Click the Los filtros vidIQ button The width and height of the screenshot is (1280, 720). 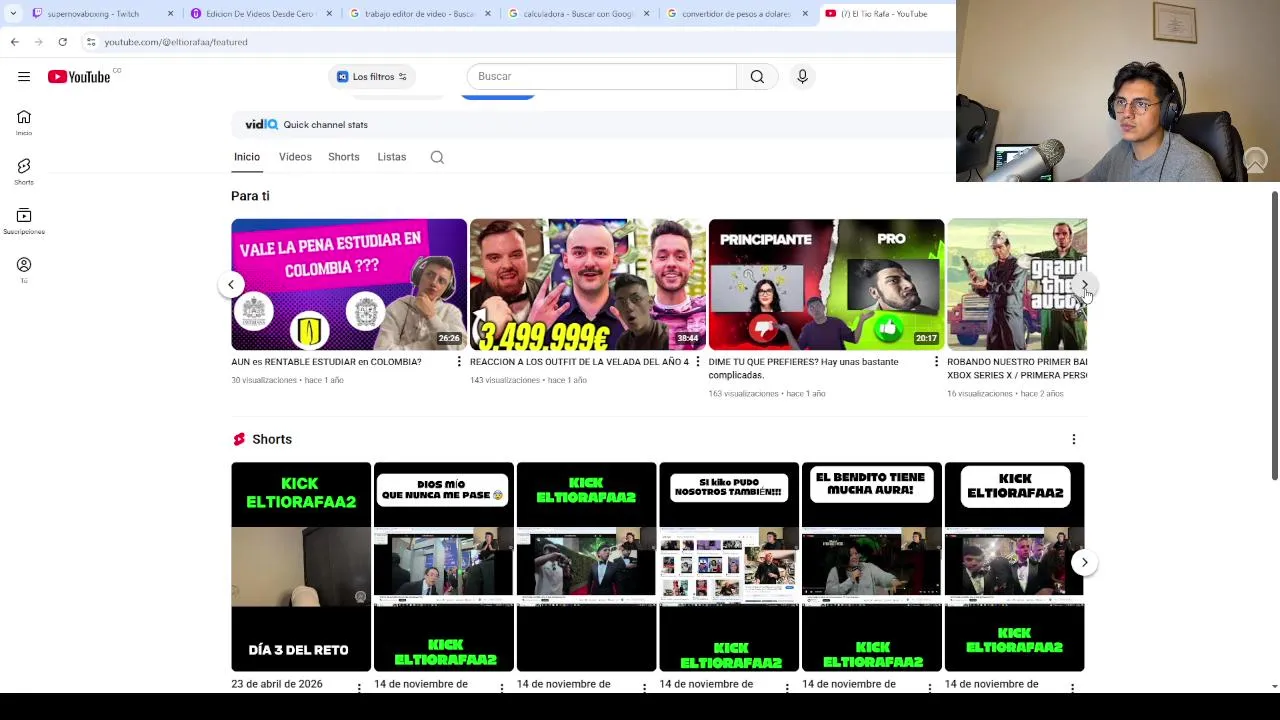pyautogui.click(x=372, y=77)
